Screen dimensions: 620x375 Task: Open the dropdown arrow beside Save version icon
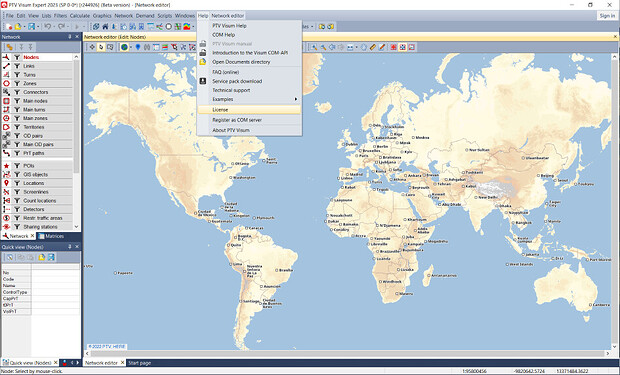38,27
